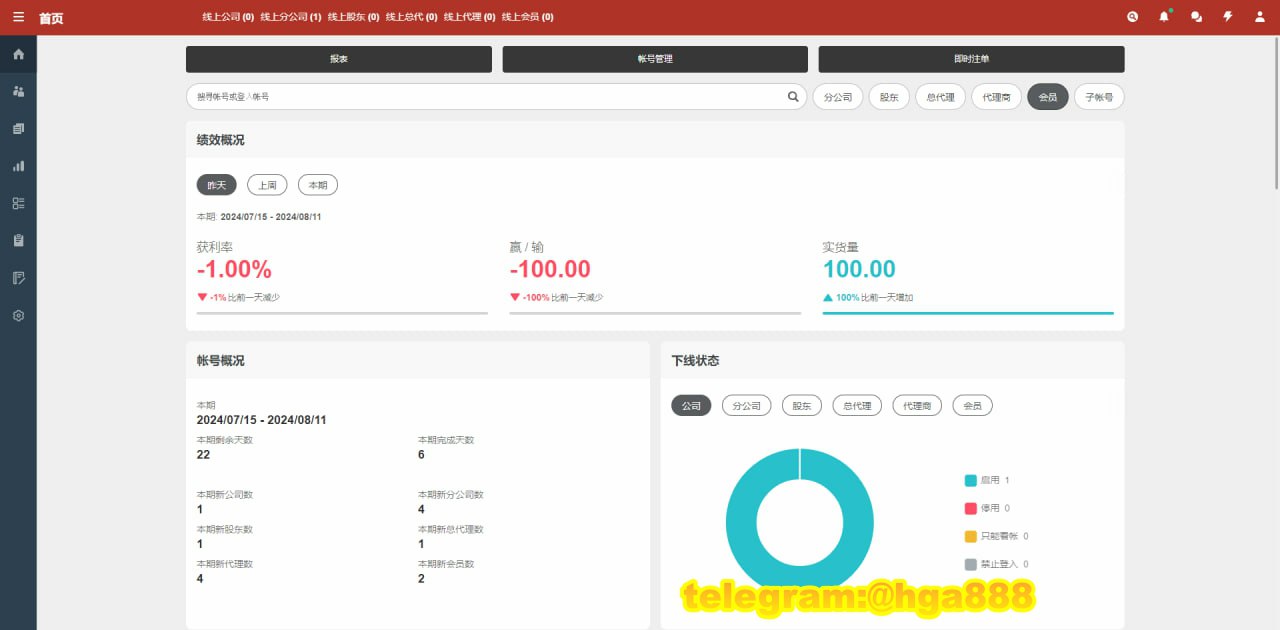The width and height of the screenshot is (1280, 630).
Task: Click the teal 启用 legend swatch
Action: (970, 481)
